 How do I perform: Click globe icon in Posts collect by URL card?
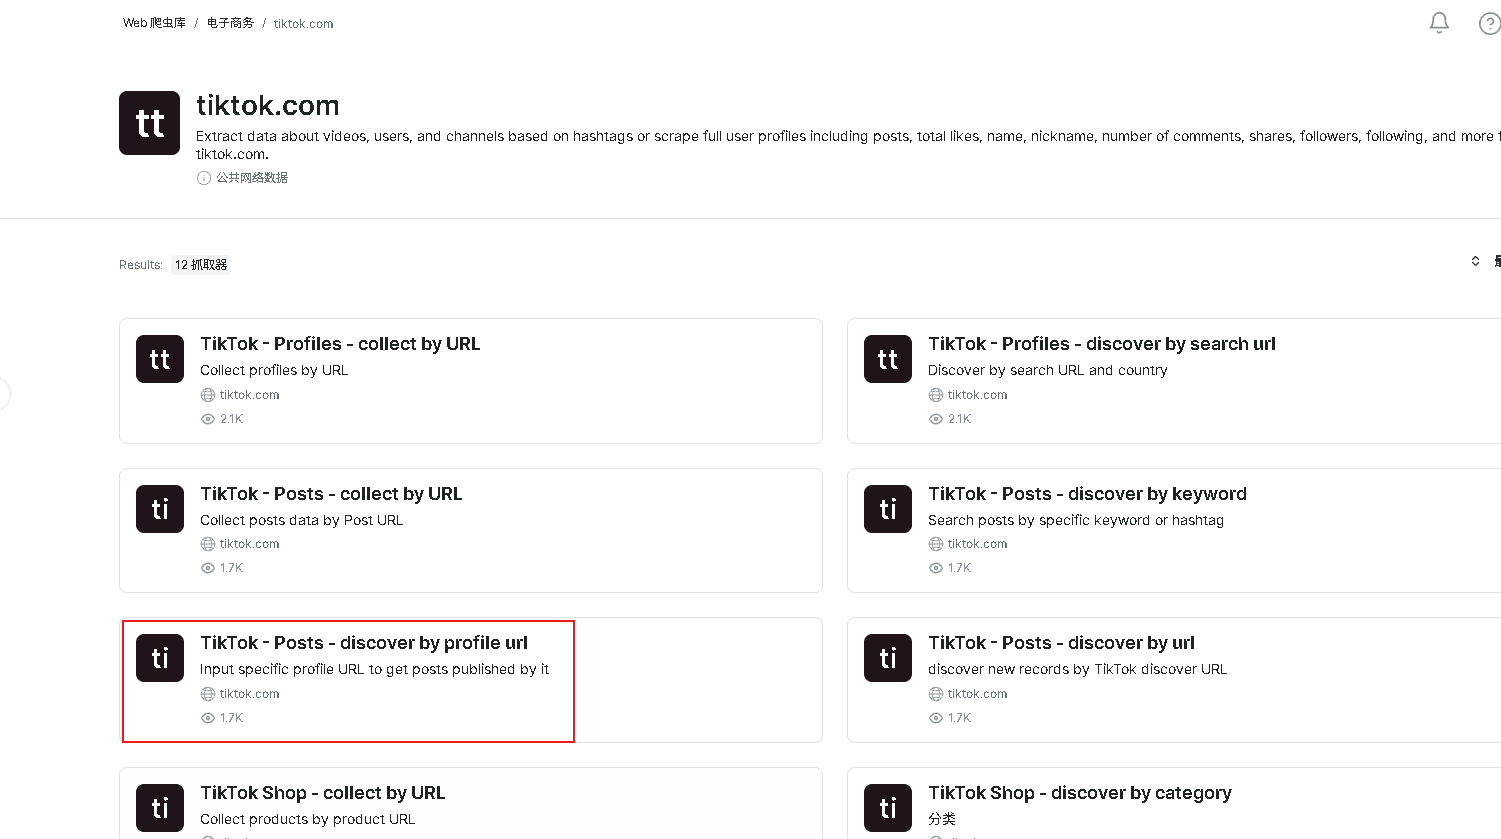pyautogui.click(x=208, y=544)
